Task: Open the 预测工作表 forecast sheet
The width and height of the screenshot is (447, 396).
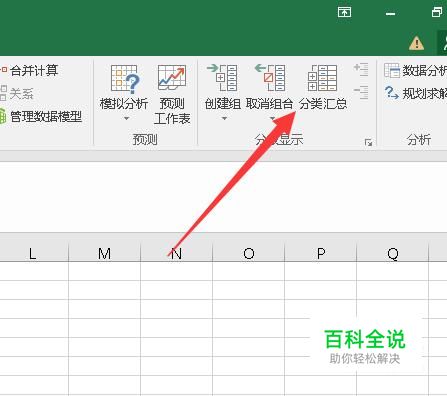Action: tap(172, 95)
